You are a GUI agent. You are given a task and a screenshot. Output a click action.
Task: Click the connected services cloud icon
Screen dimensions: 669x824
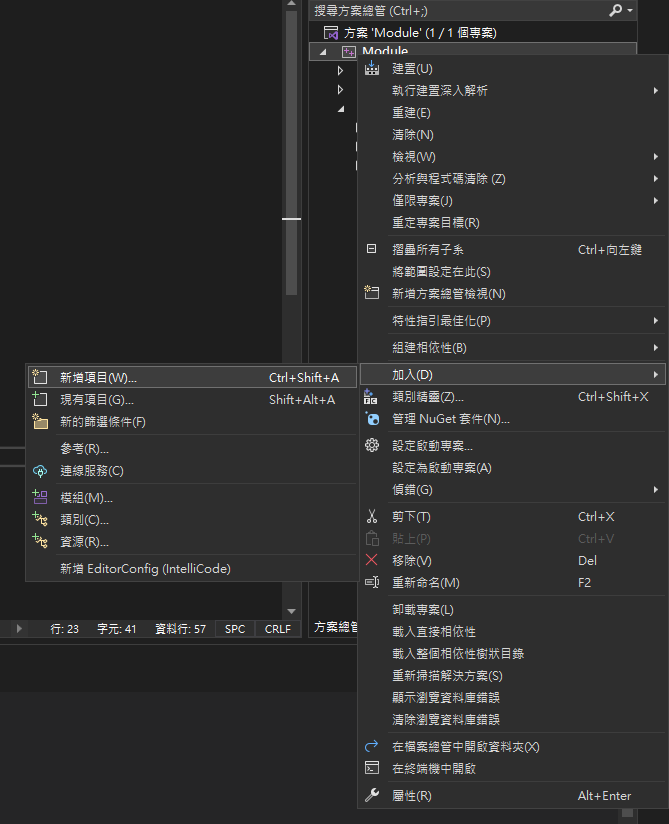(x=40, y=471)
